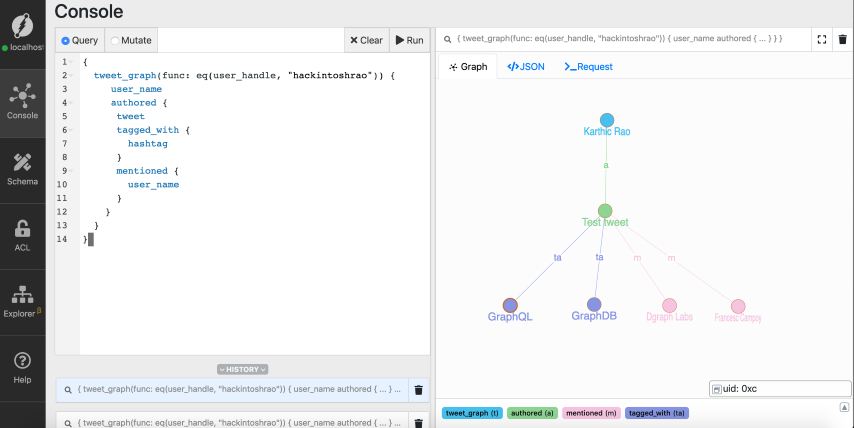Toggle the tagged_with legend label
This screenshot has height=428, width=854.
click(657, 412)
